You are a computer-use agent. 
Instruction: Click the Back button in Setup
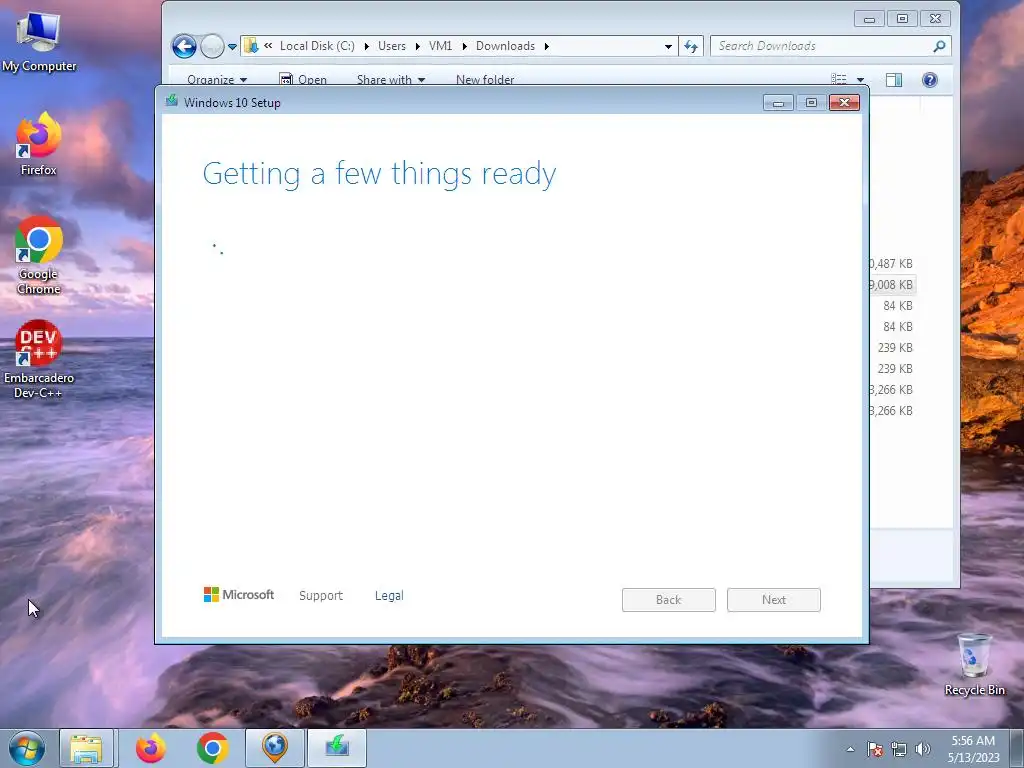(x=669, y=600)
